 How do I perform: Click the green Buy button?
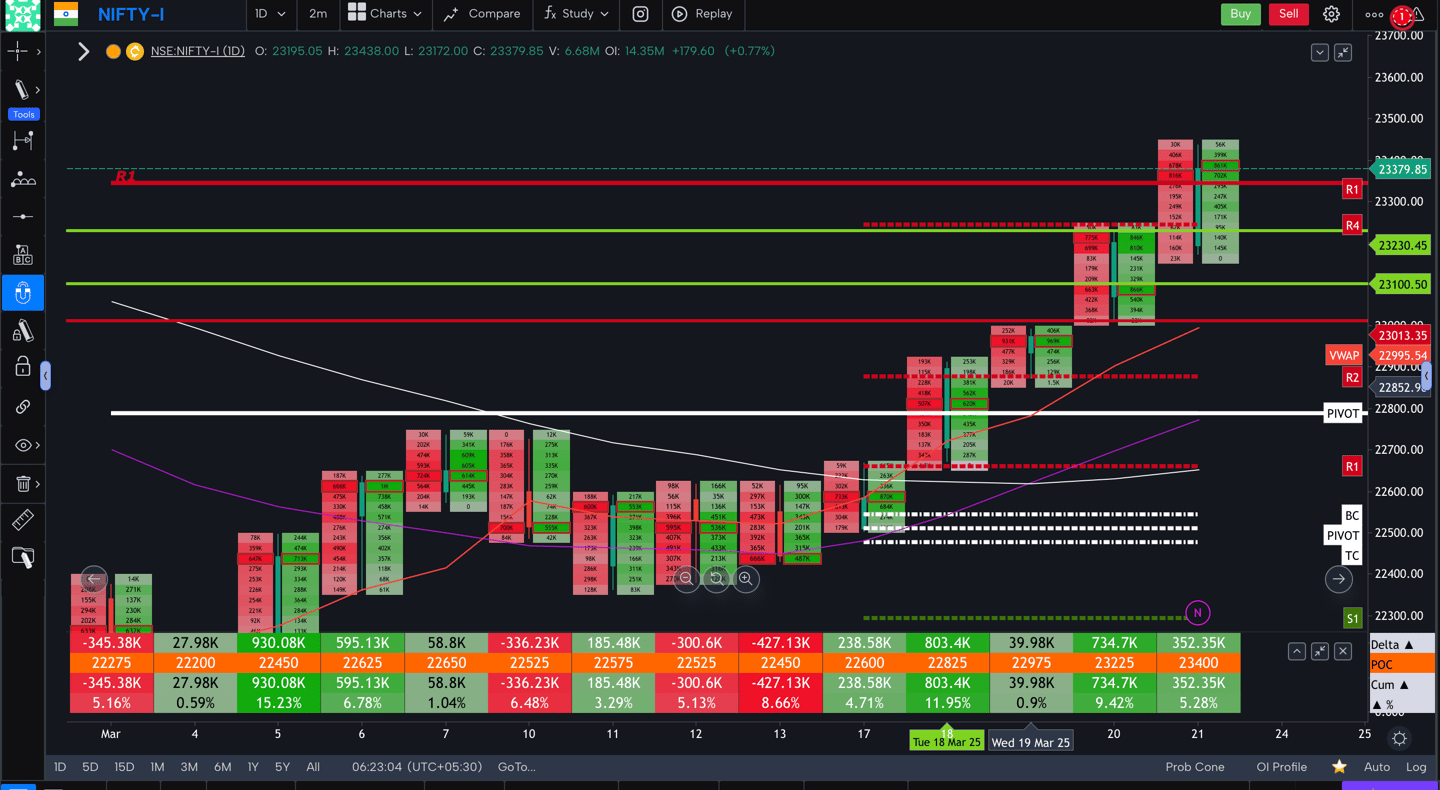[x=1240, y=14]
